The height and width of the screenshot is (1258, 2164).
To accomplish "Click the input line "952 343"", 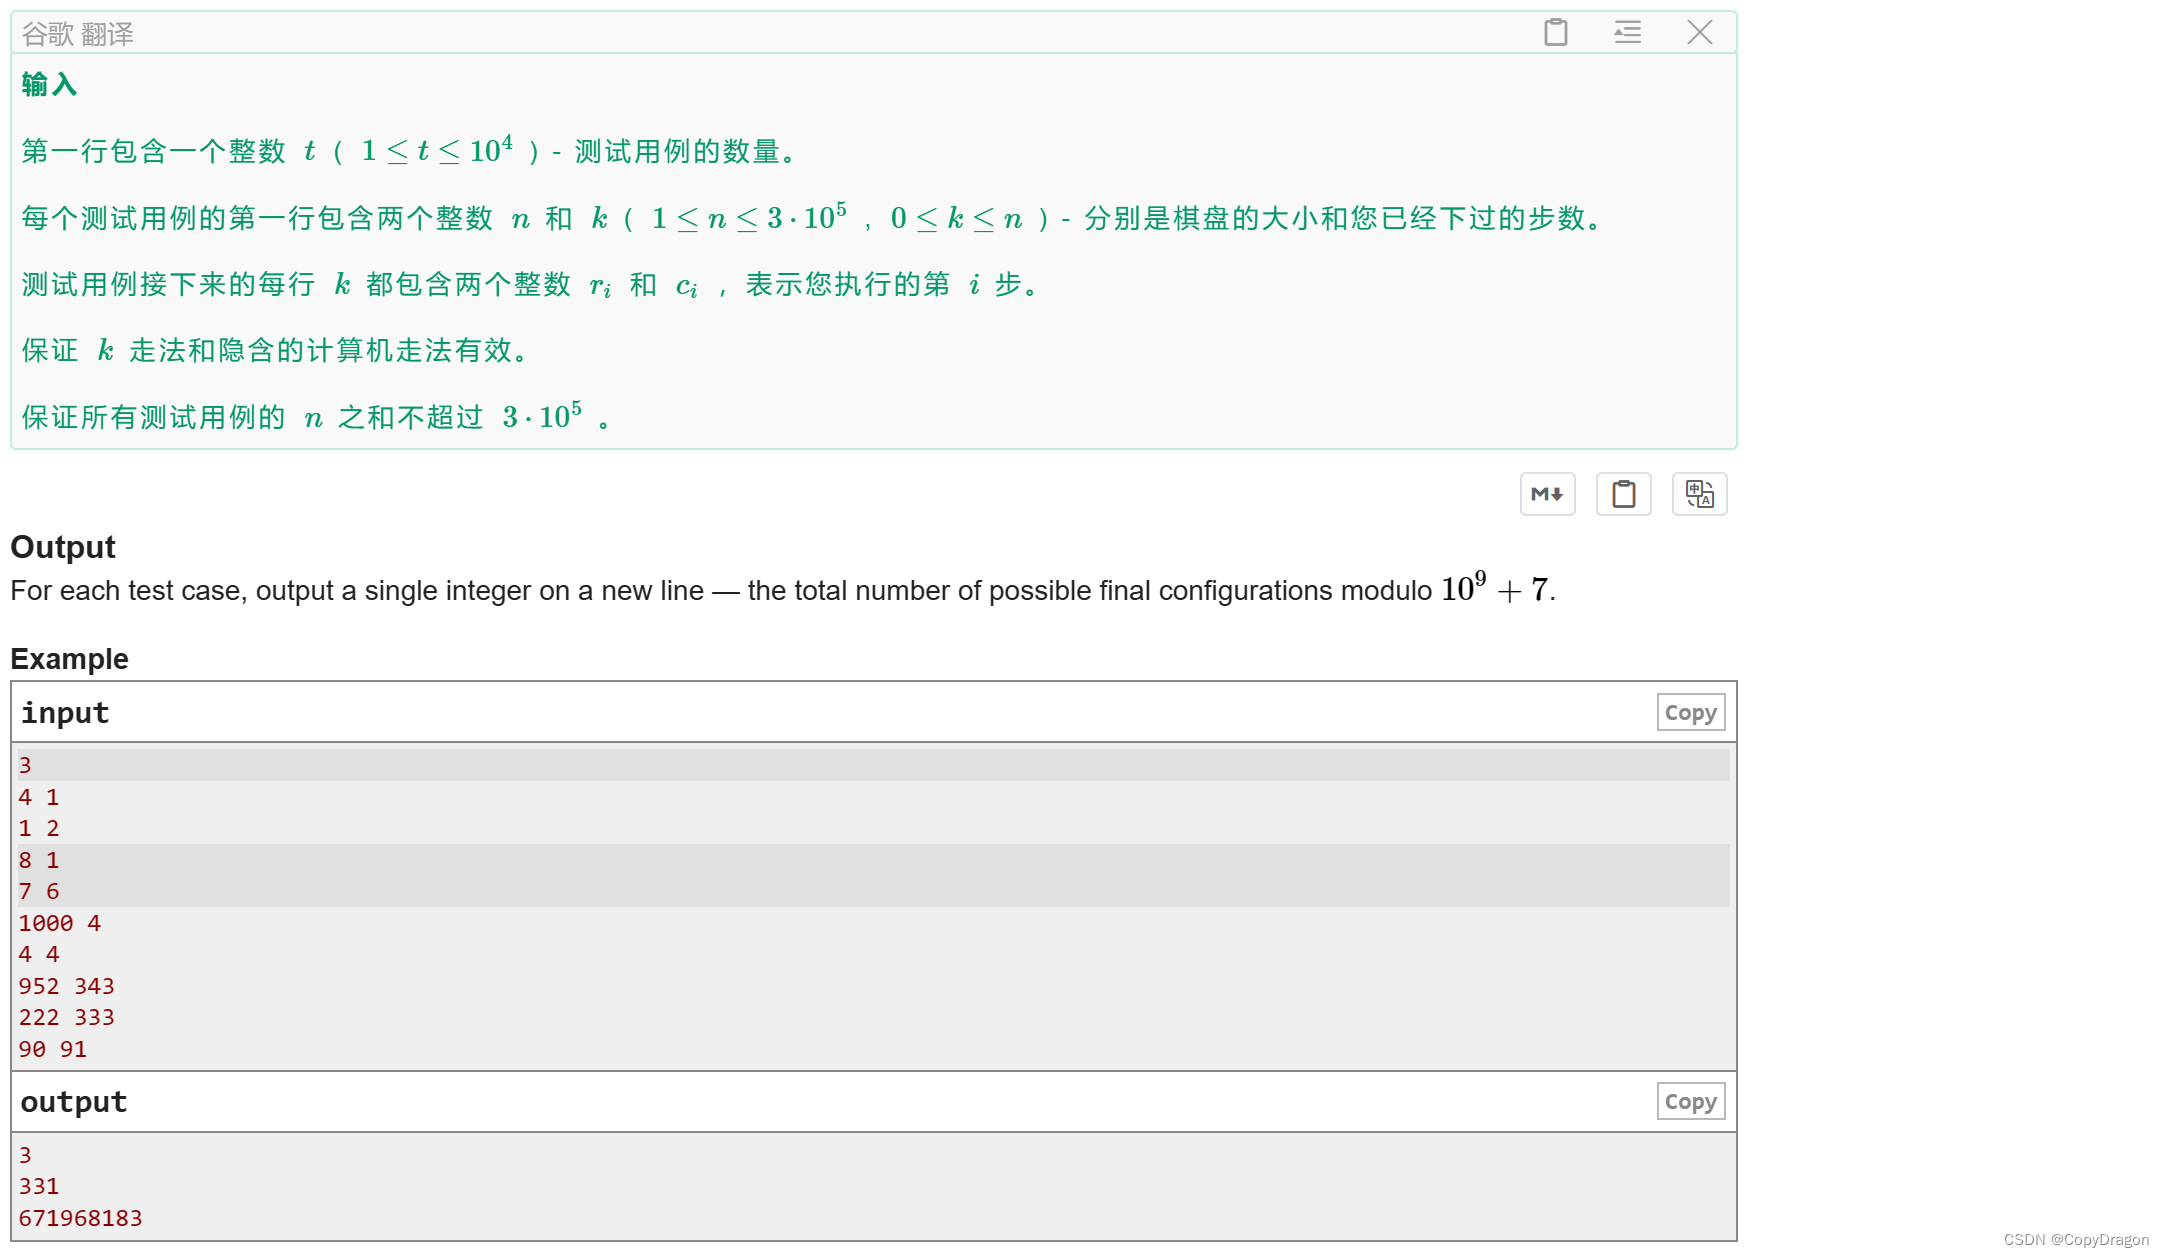I will click(66, 986).
